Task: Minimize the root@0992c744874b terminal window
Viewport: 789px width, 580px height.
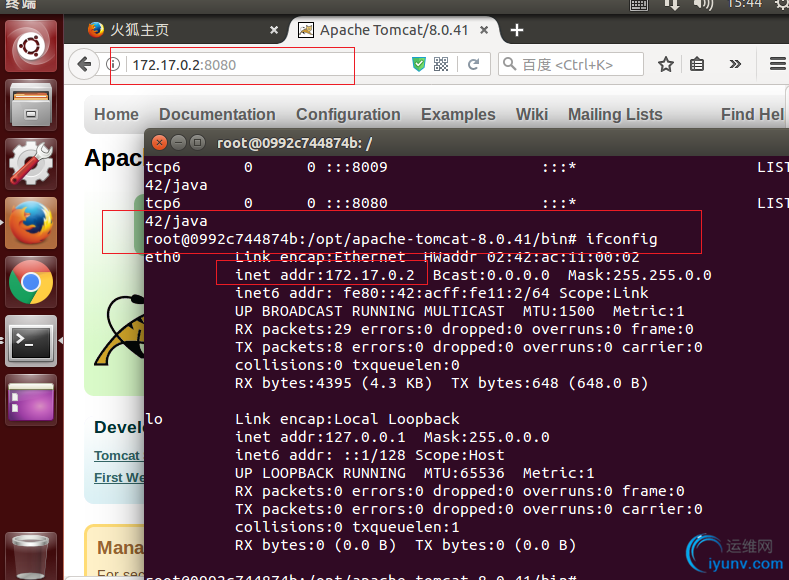Action: (178, 143)
